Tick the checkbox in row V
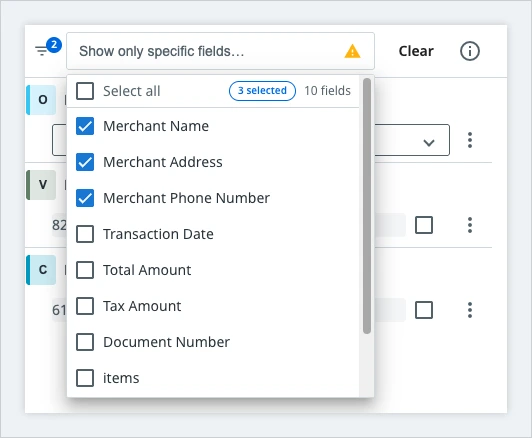 coord(424,225)
